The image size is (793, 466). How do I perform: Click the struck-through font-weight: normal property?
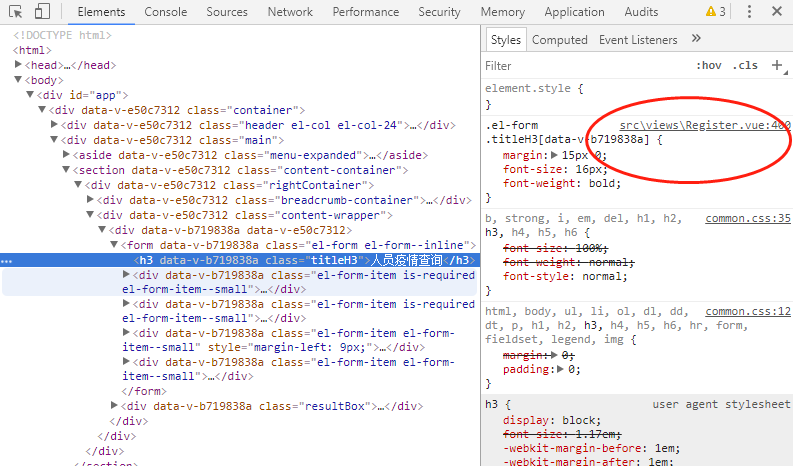click(x=568, y=262)
